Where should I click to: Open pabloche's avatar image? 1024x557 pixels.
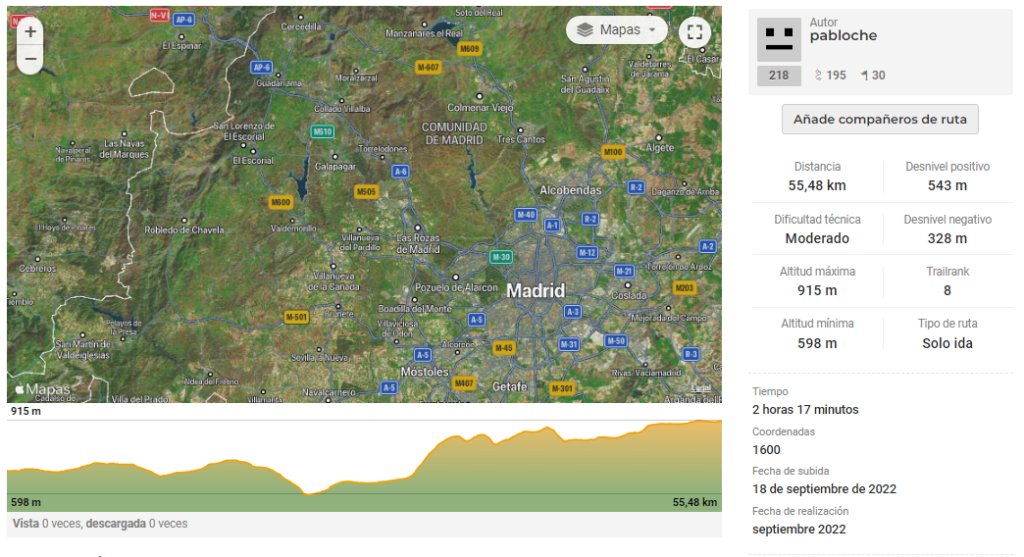point(778,39)
